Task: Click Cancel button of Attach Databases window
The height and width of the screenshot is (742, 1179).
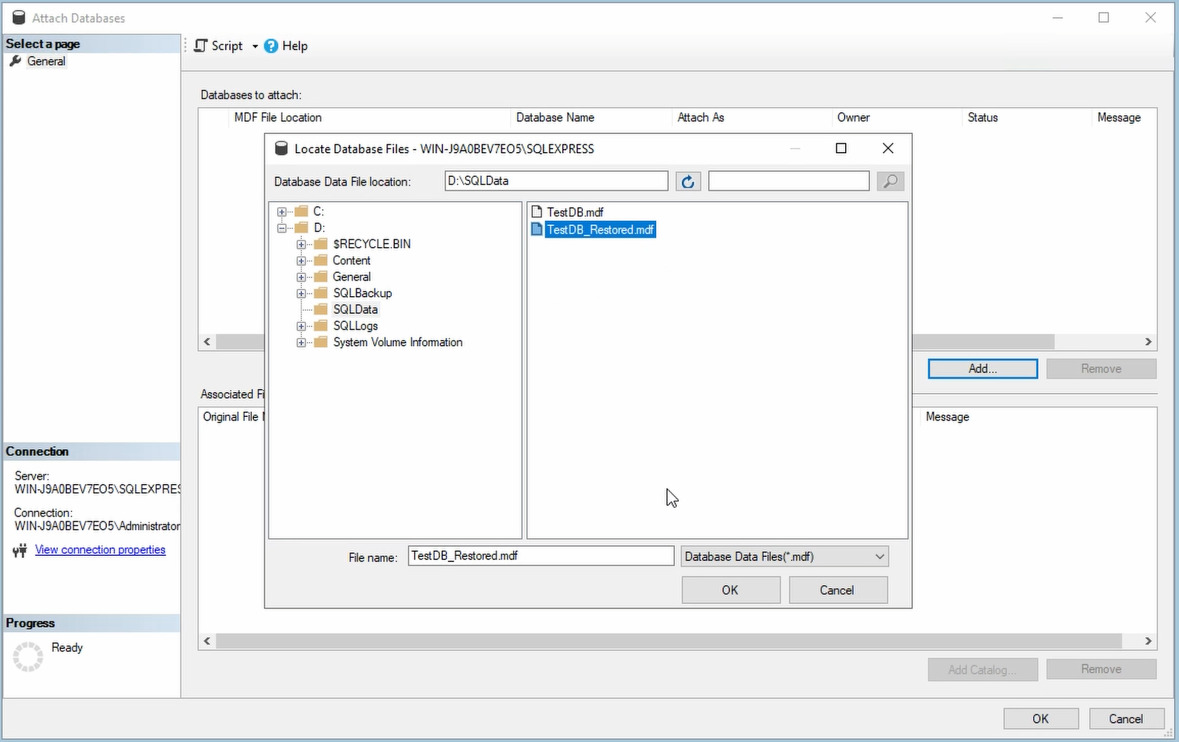Action: [x=1126, y=719]
